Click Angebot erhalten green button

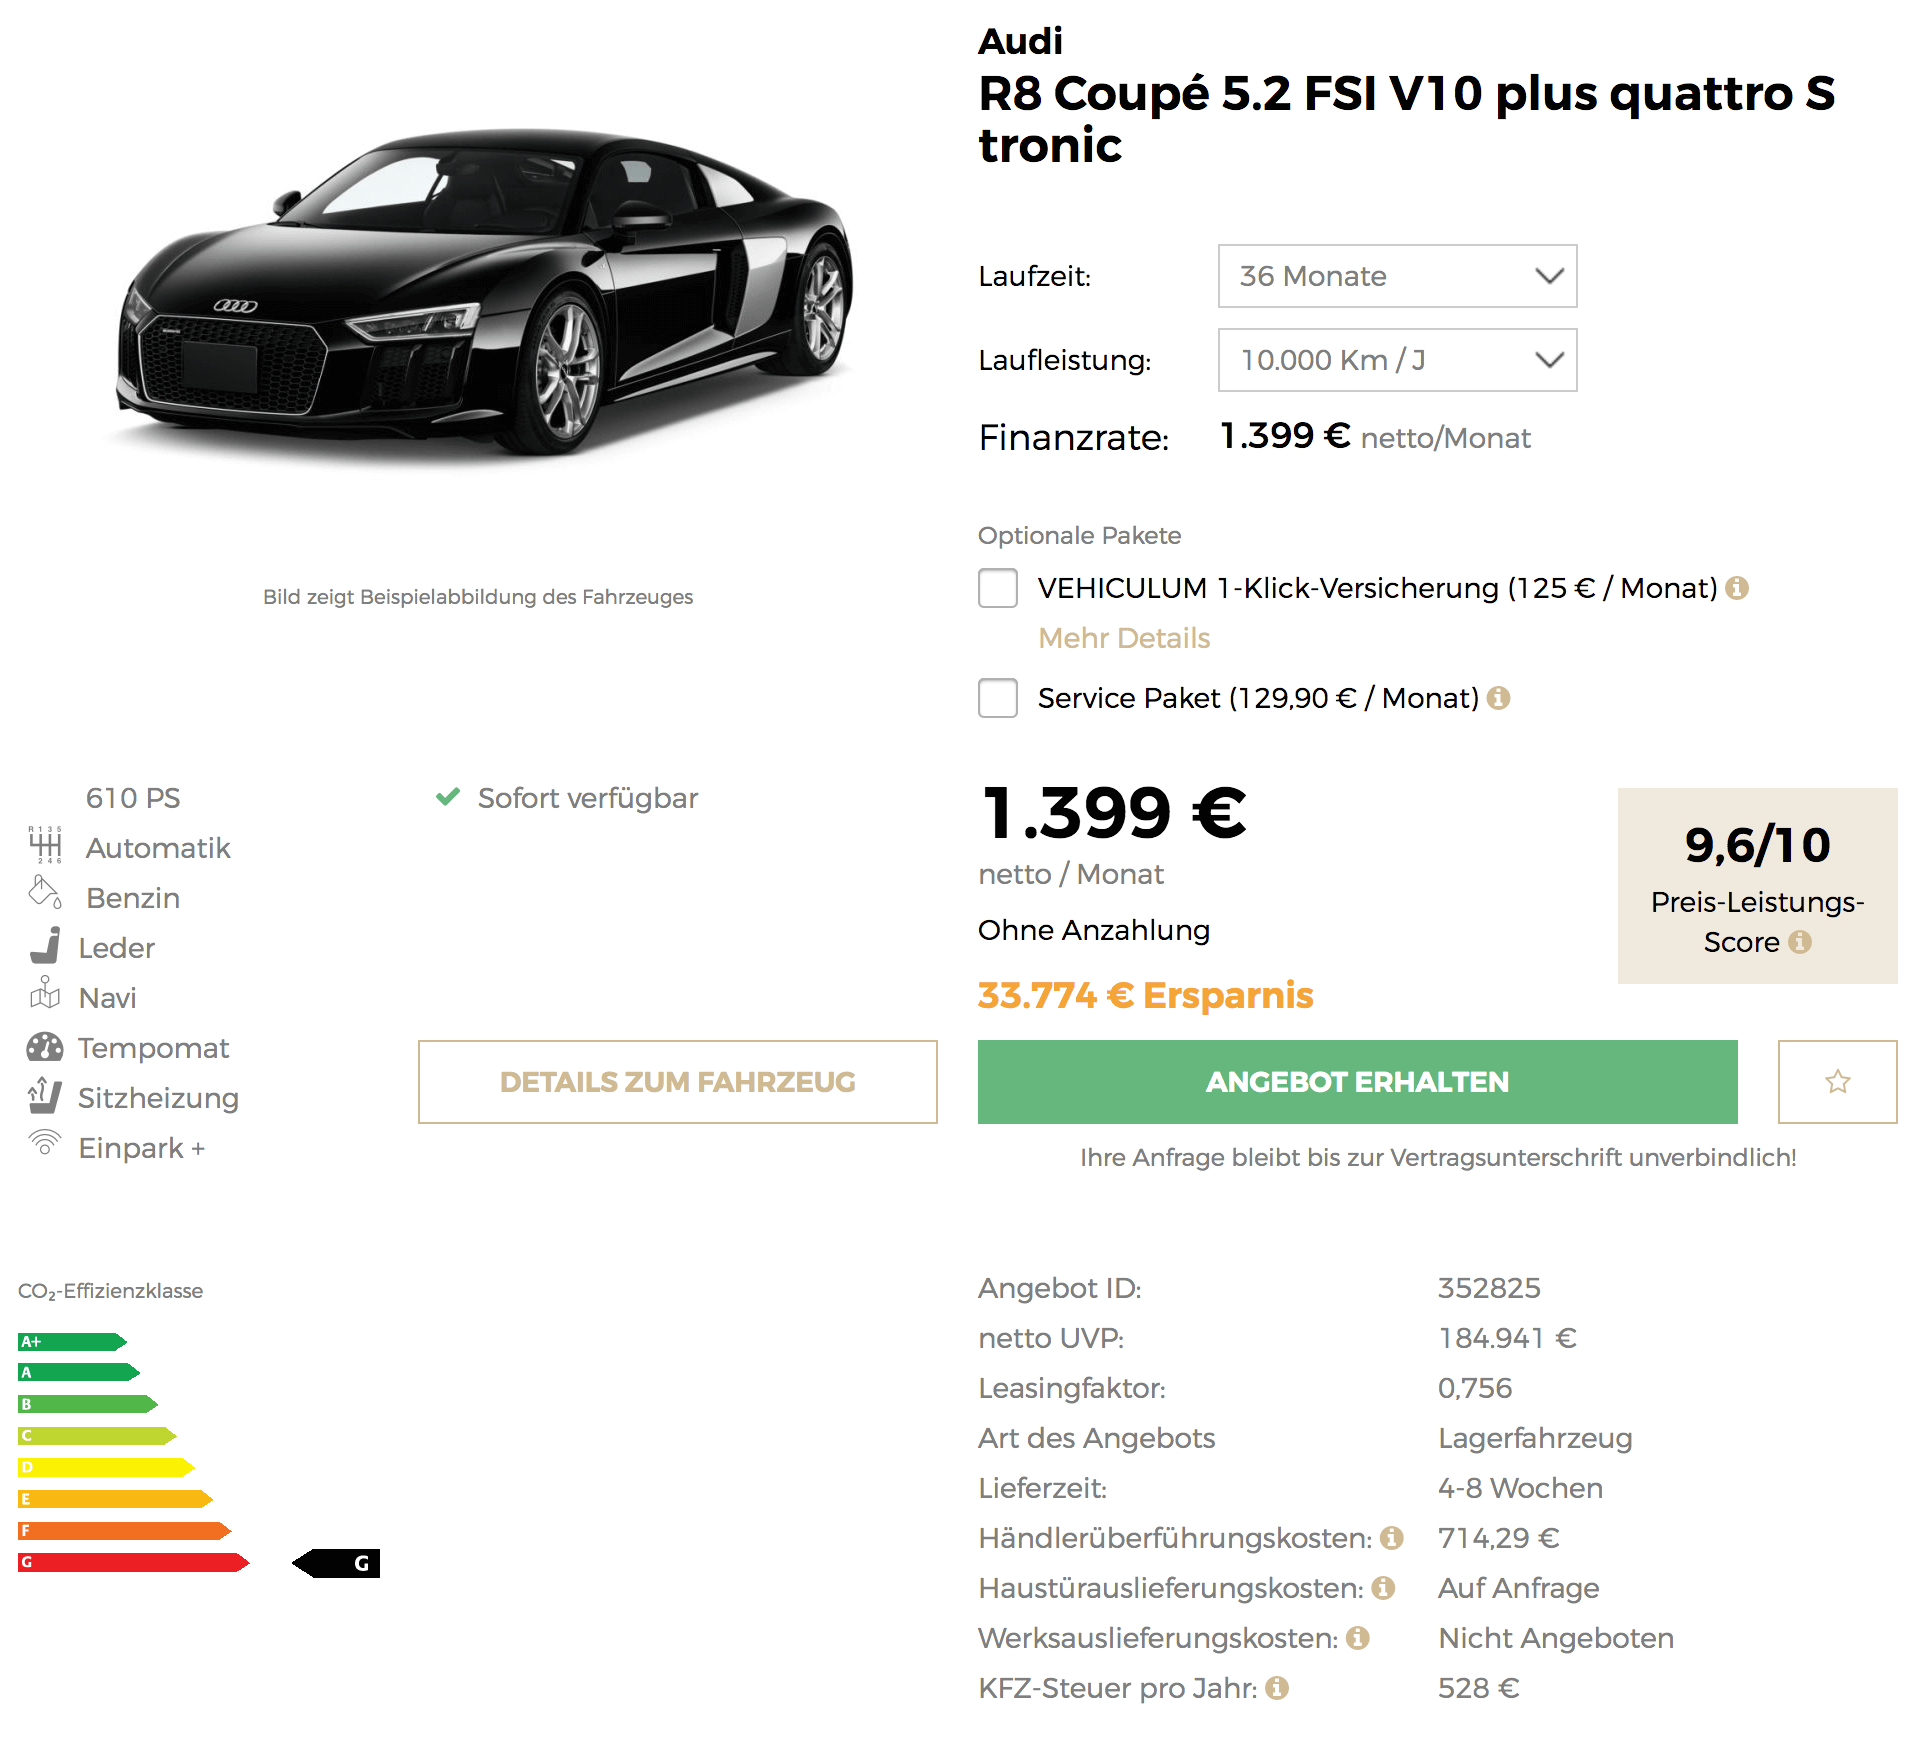coord(1357,1082)
